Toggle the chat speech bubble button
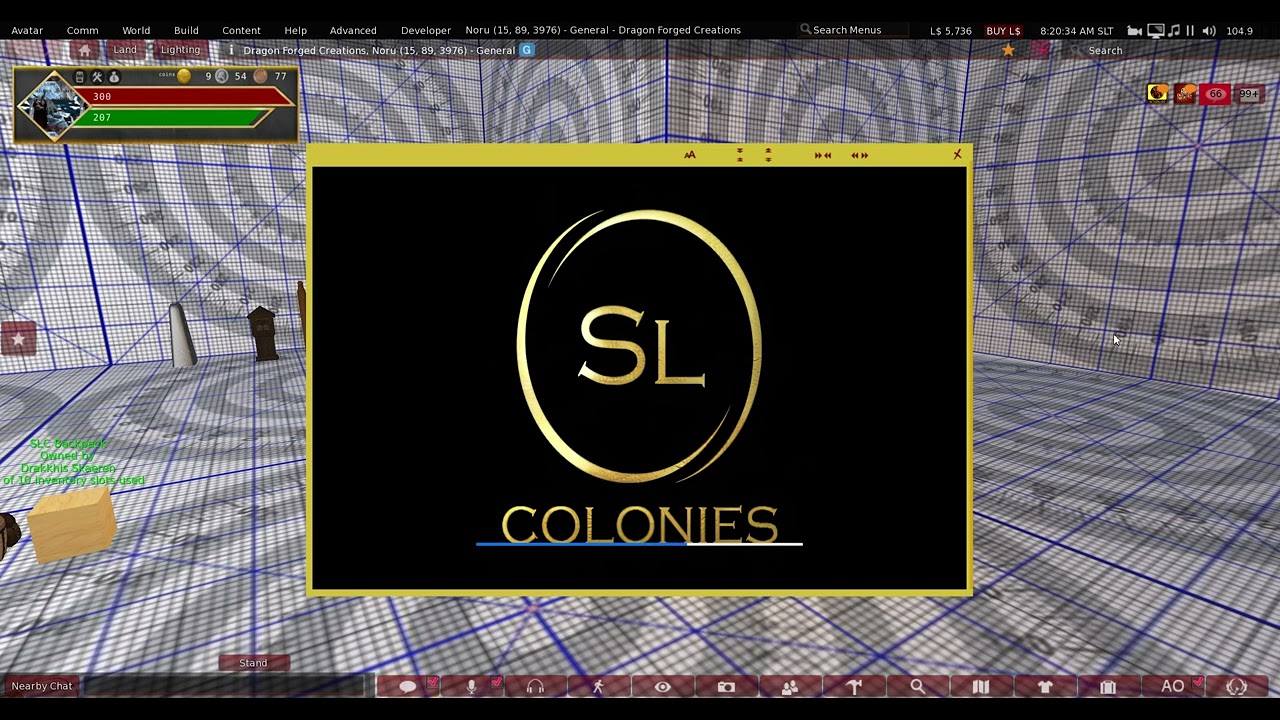Image resolution: width=1280 pixels, height=720 pixels. tap(407, 687)
